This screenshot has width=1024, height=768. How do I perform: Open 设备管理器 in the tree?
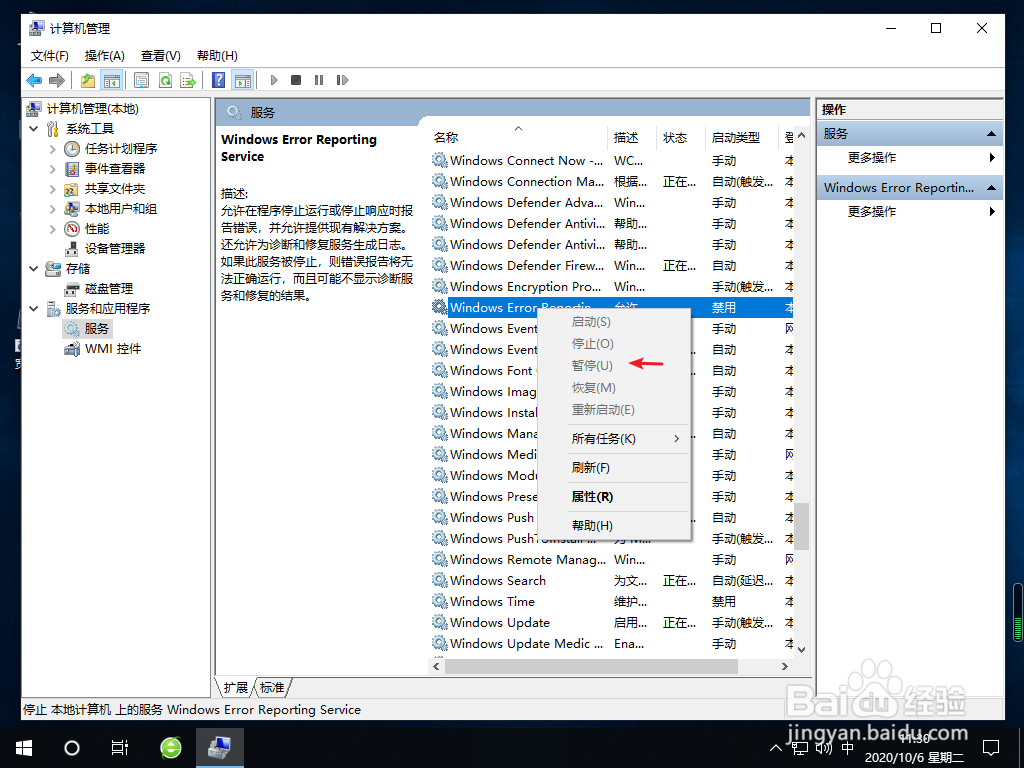[x=115, y=249]
